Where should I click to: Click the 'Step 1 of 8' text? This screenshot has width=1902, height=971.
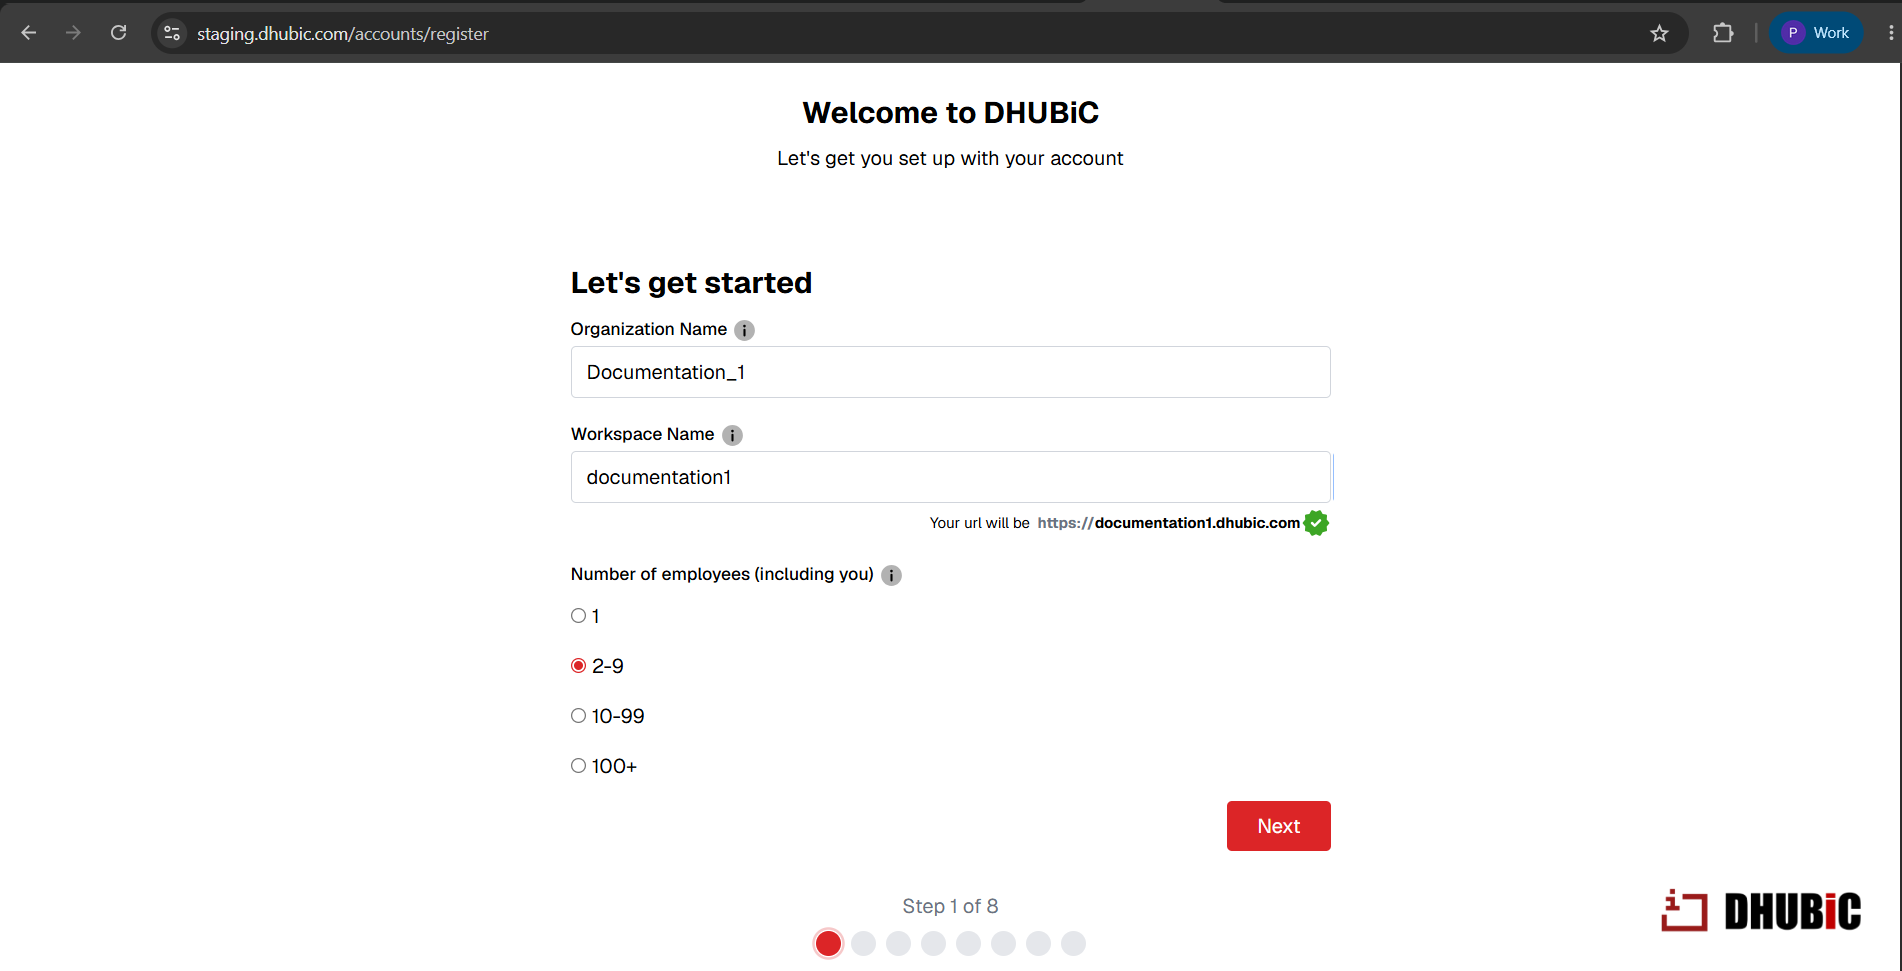(x=950, y=906)
